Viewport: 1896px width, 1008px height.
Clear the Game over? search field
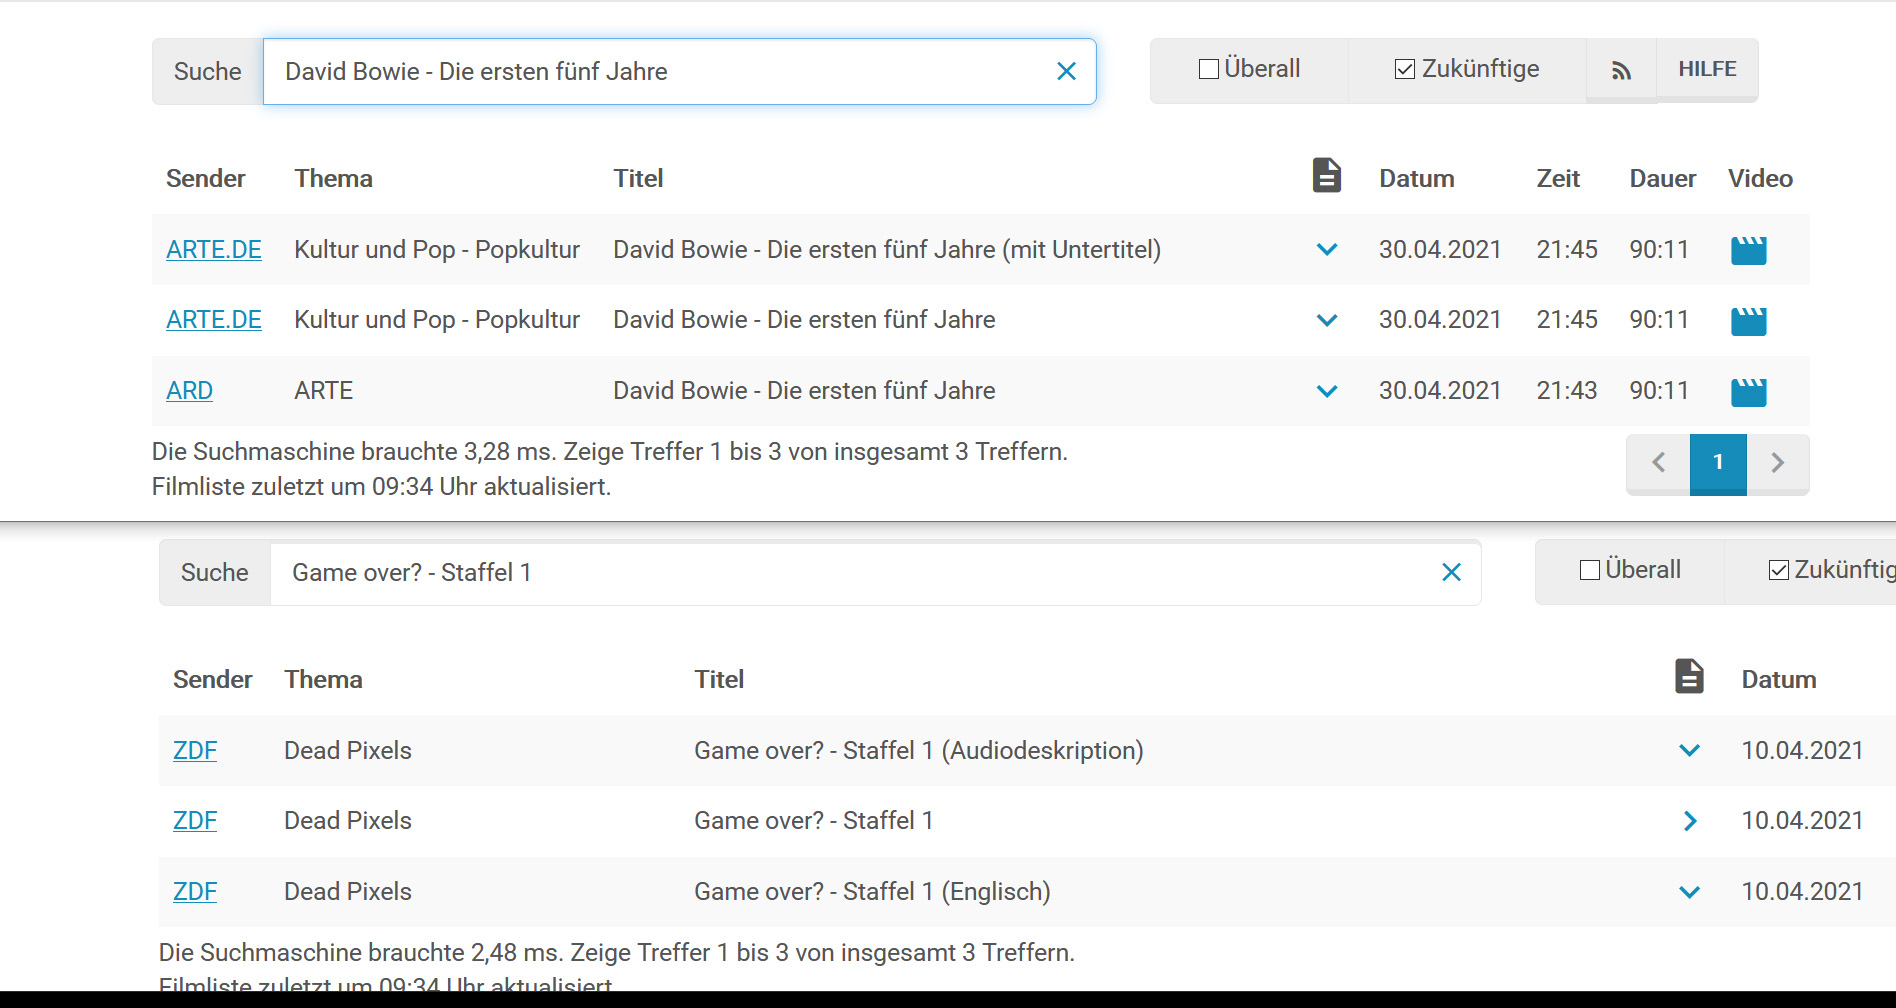1451,572
